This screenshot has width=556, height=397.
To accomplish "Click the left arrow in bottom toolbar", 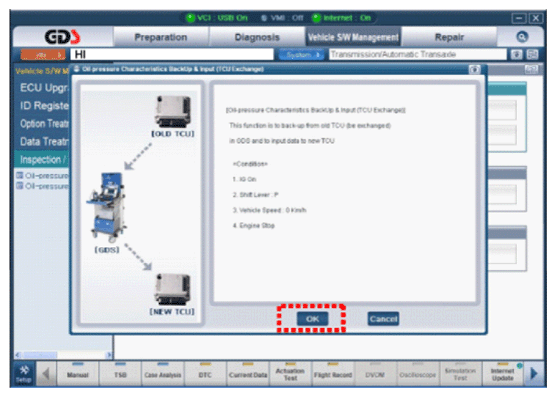I will point(46,374).
